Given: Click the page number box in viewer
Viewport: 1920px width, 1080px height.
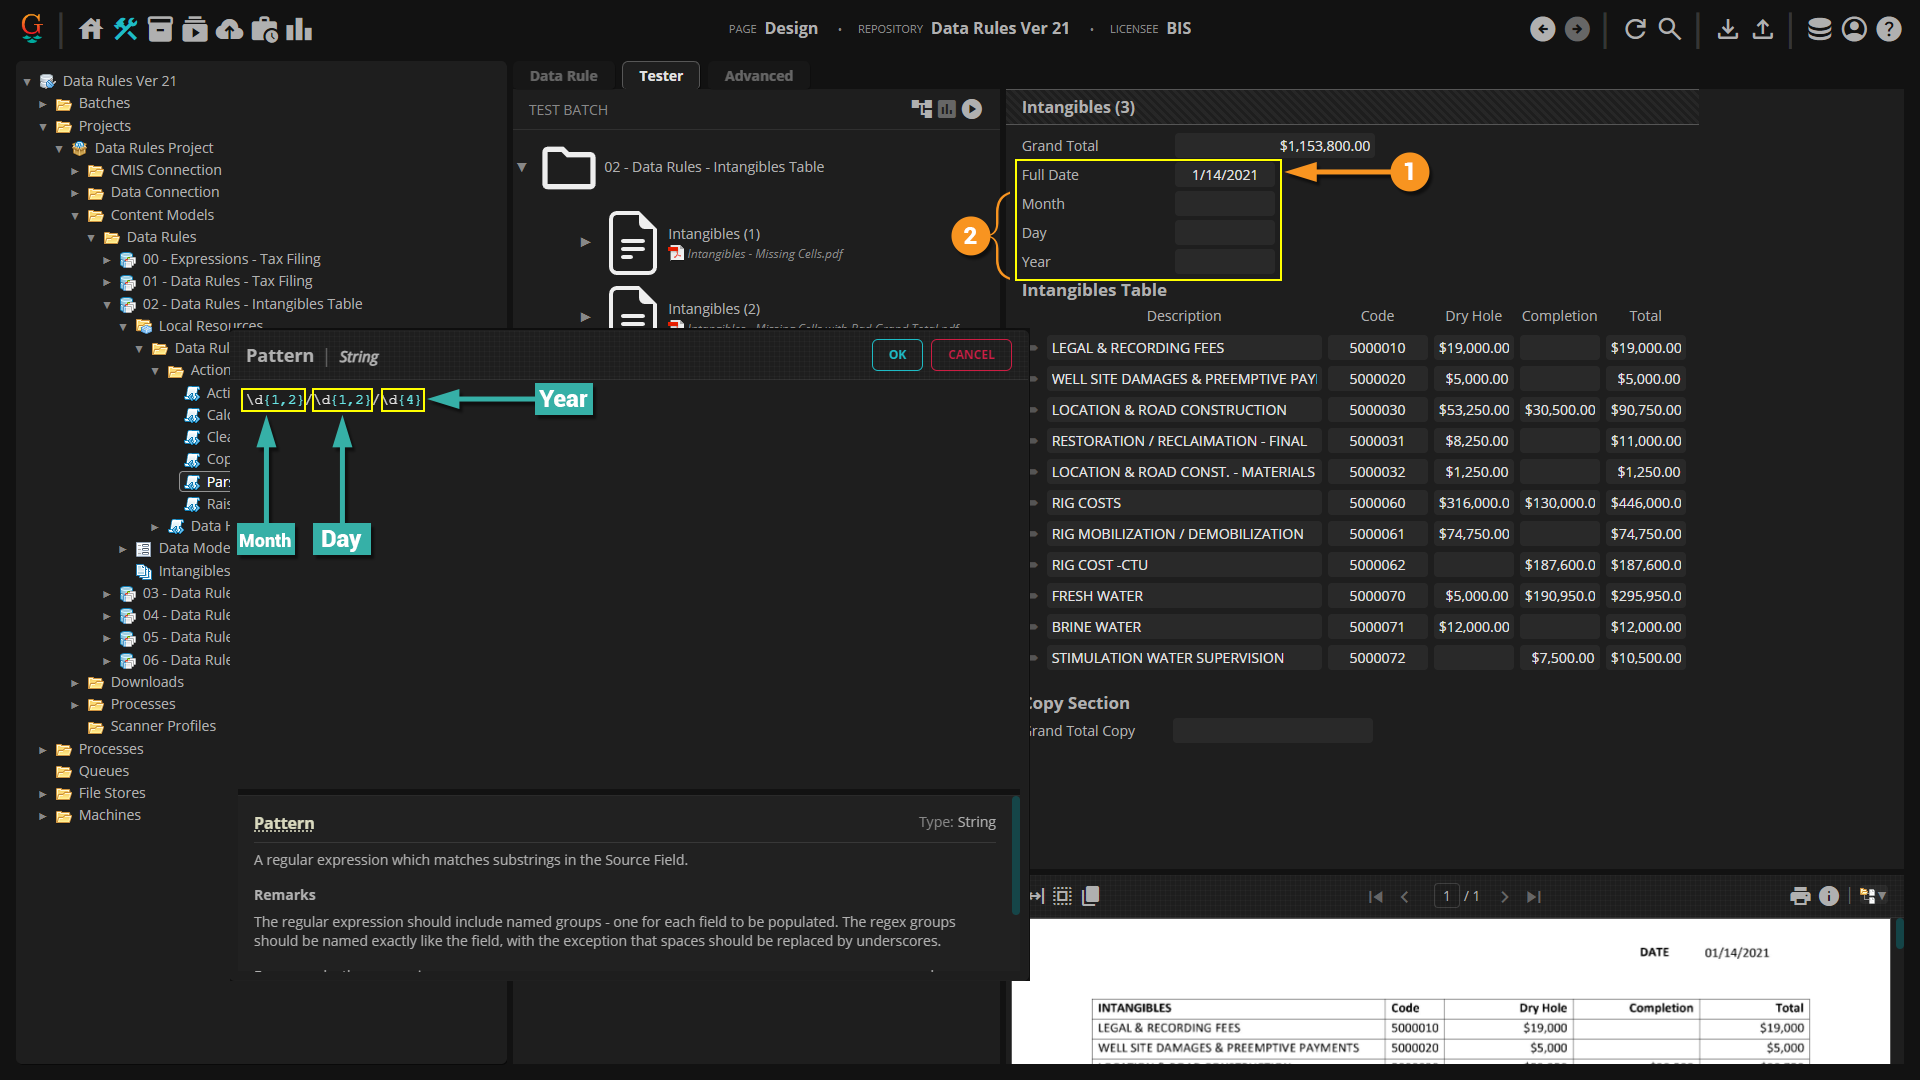Looking at the screenshot, I should click(1446, 896).
